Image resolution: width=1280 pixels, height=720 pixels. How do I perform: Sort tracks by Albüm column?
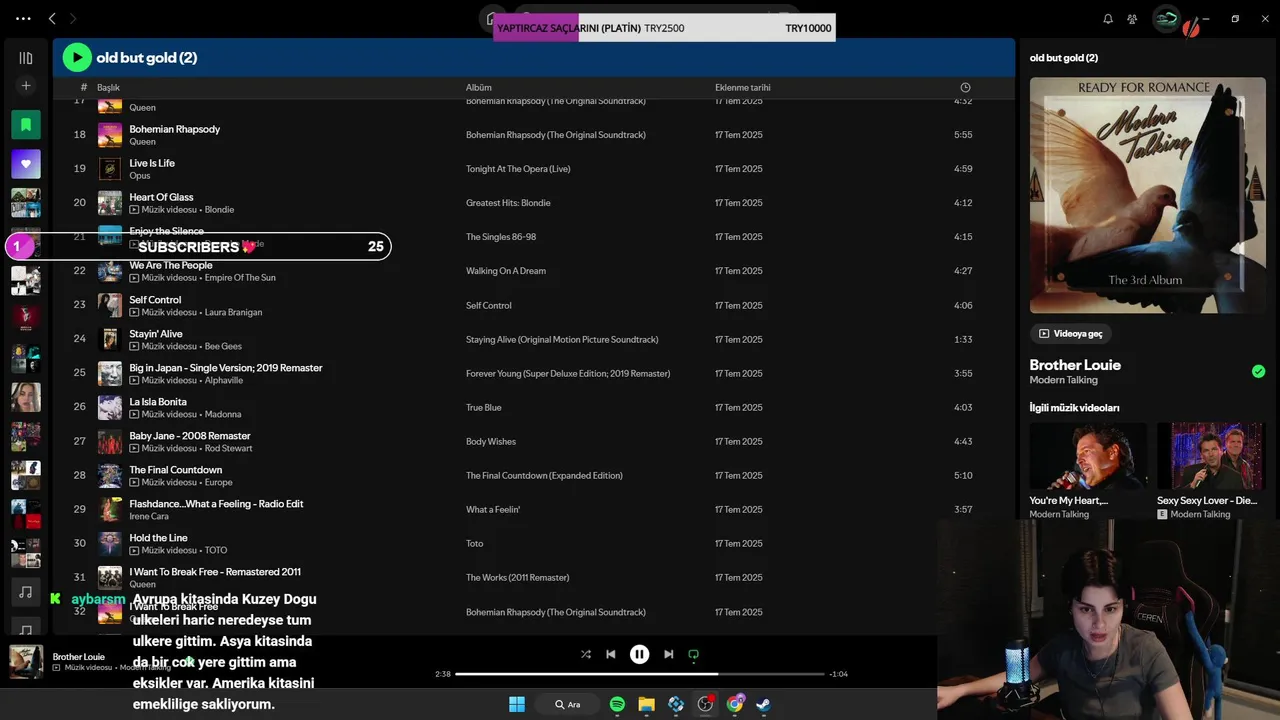click(x=479, y=87)
